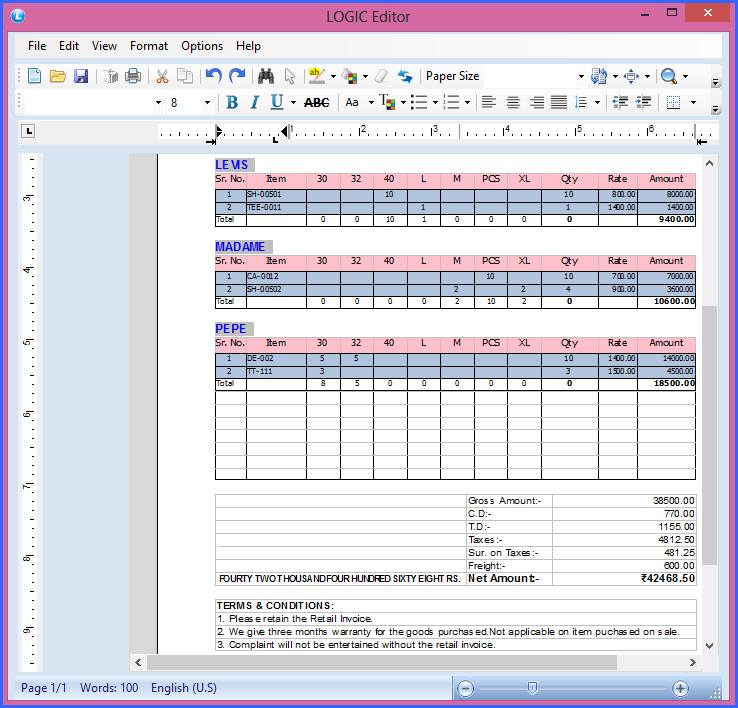Open the Options menu
Image resolution: width=738 pixels, height=708 pixels.
point(202,46)
